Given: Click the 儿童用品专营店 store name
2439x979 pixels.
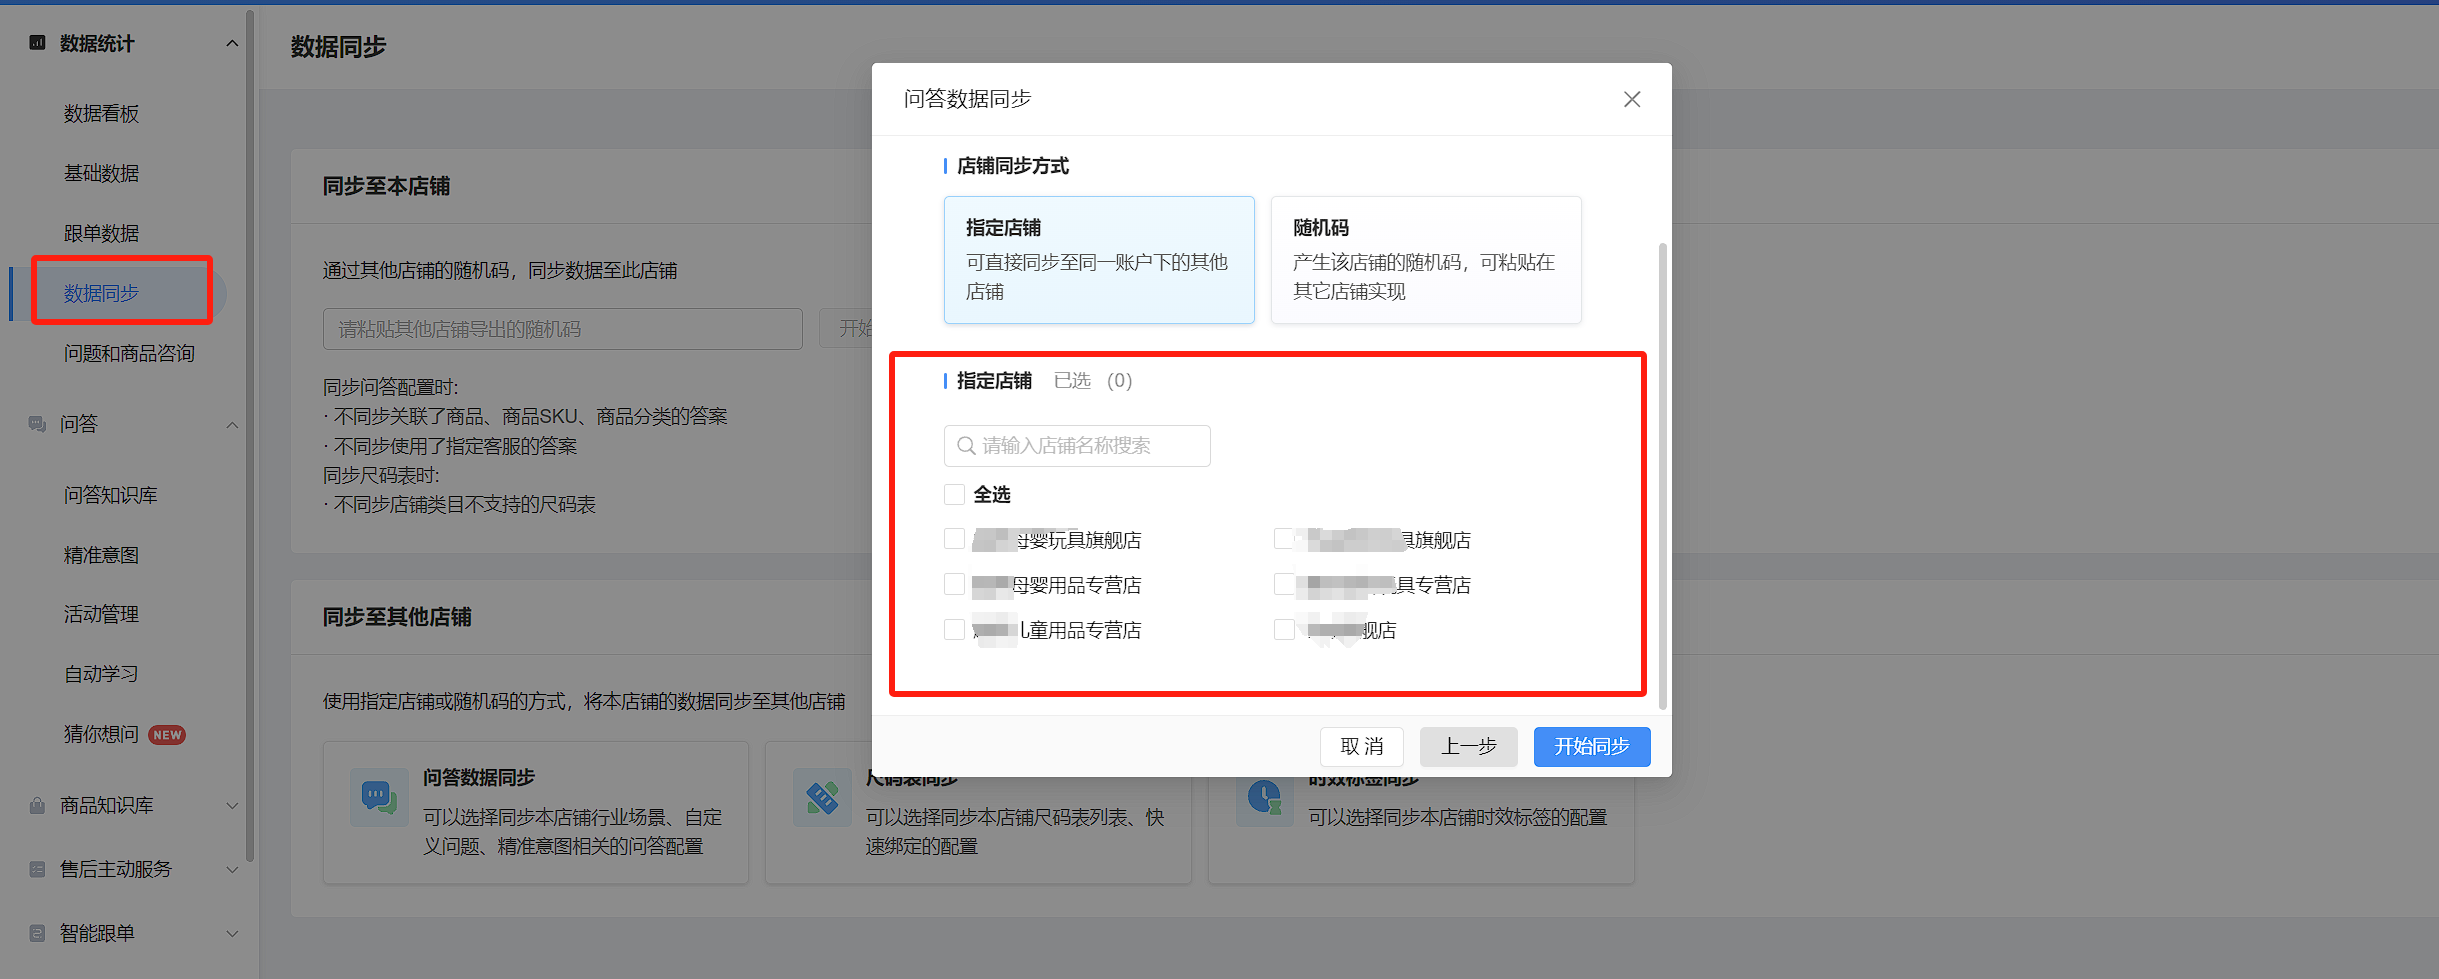Looking at the screenshot, I should point(1057,630).
